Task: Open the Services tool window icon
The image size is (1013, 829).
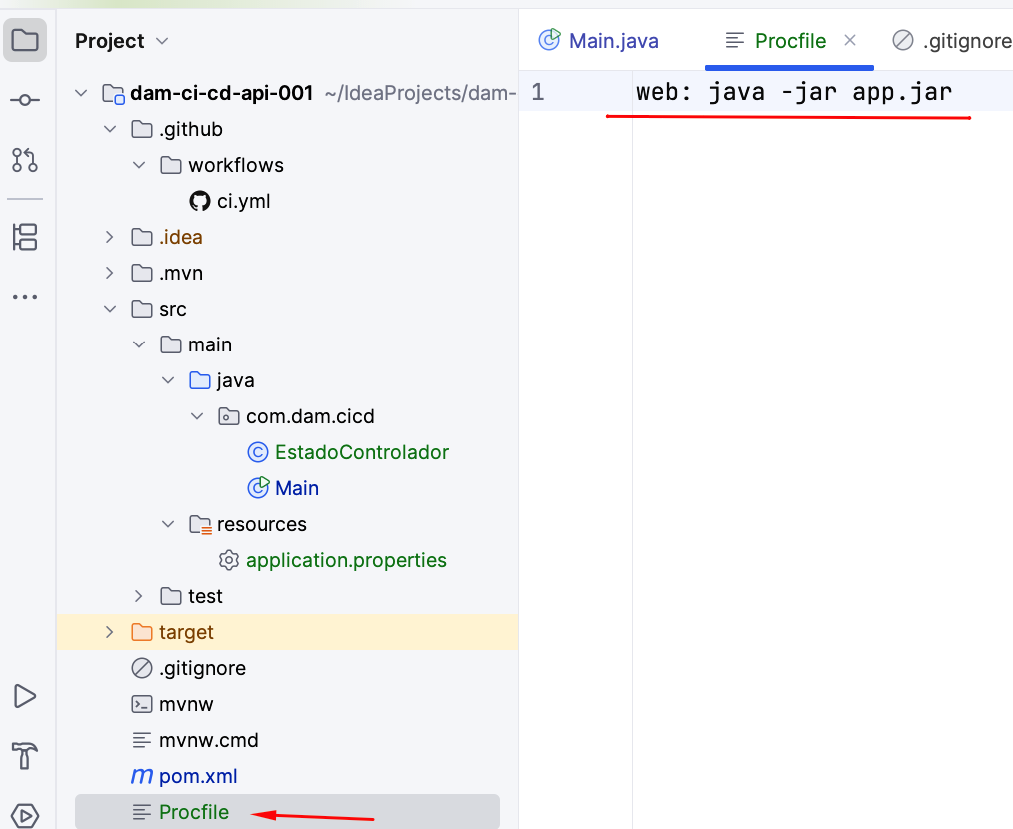Action: 25,813
